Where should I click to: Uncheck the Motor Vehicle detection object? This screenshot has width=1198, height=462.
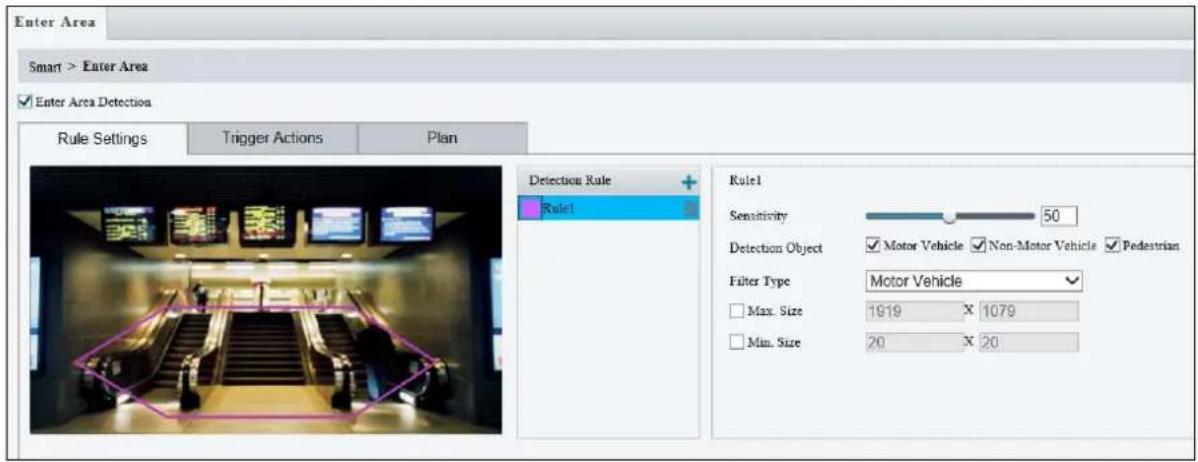point(872,245)
